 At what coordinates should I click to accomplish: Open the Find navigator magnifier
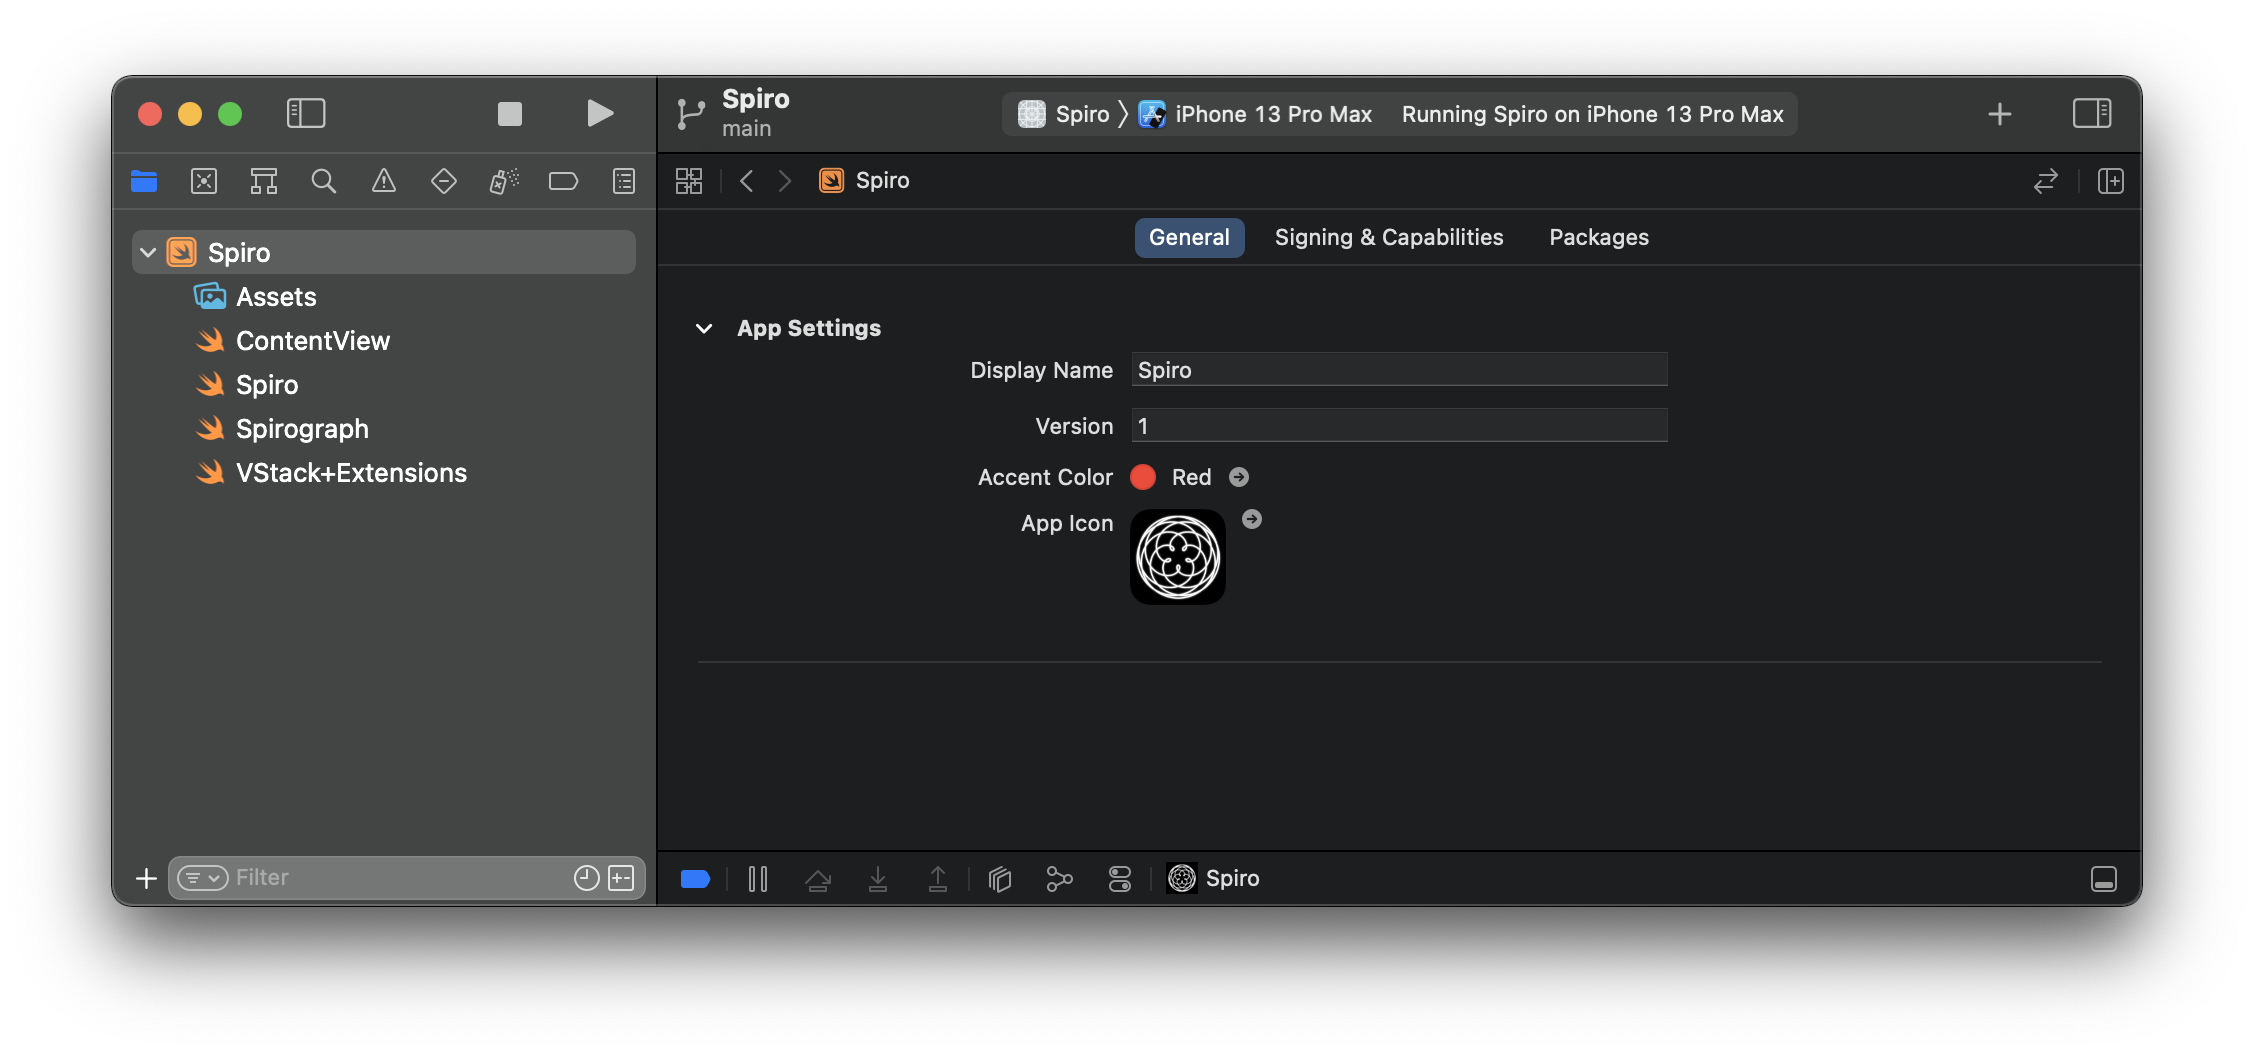tap(324, 181)
